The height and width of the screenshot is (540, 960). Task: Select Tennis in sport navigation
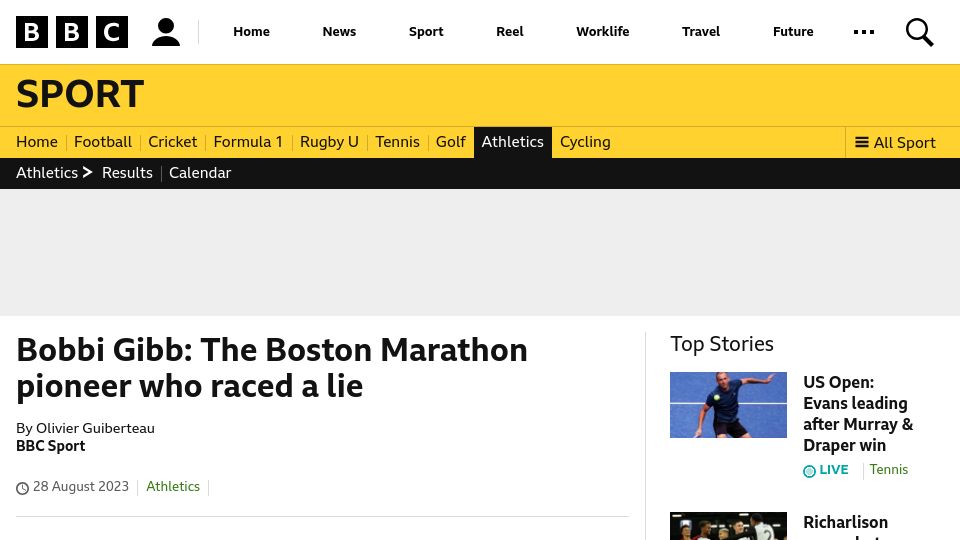[x=397, y=142]
